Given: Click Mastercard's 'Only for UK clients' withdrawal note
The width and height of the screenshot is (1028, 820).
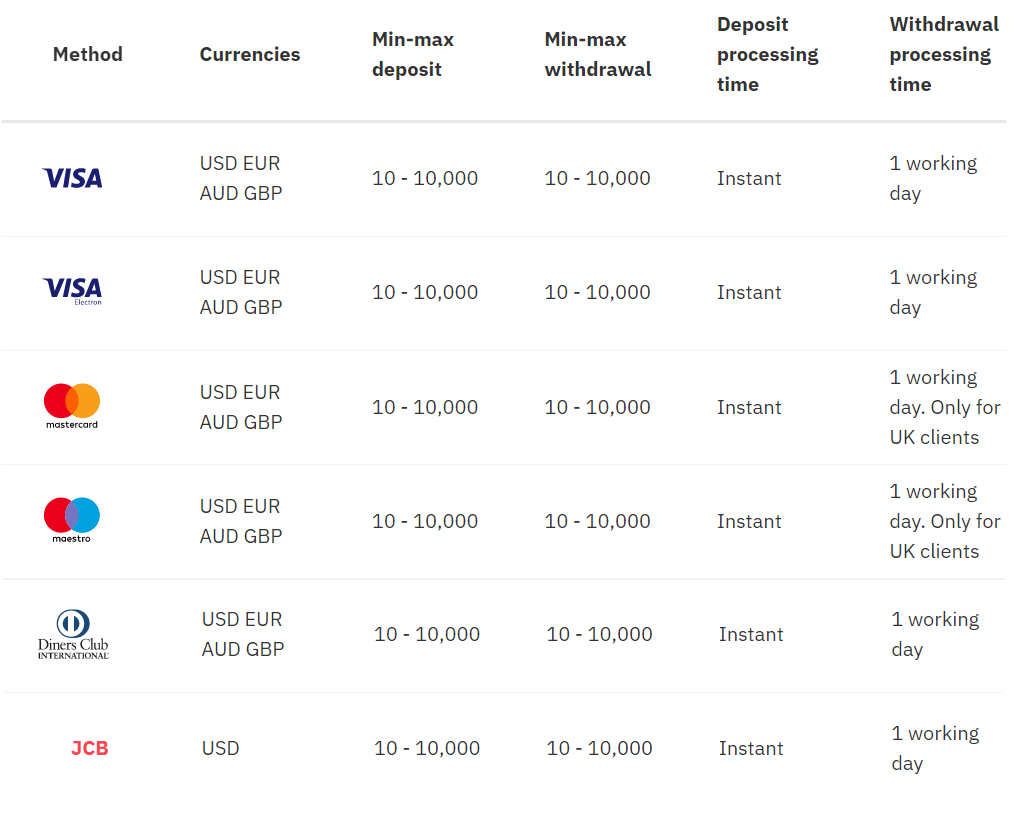Looking at the screenshot, I should coord(945,422).
